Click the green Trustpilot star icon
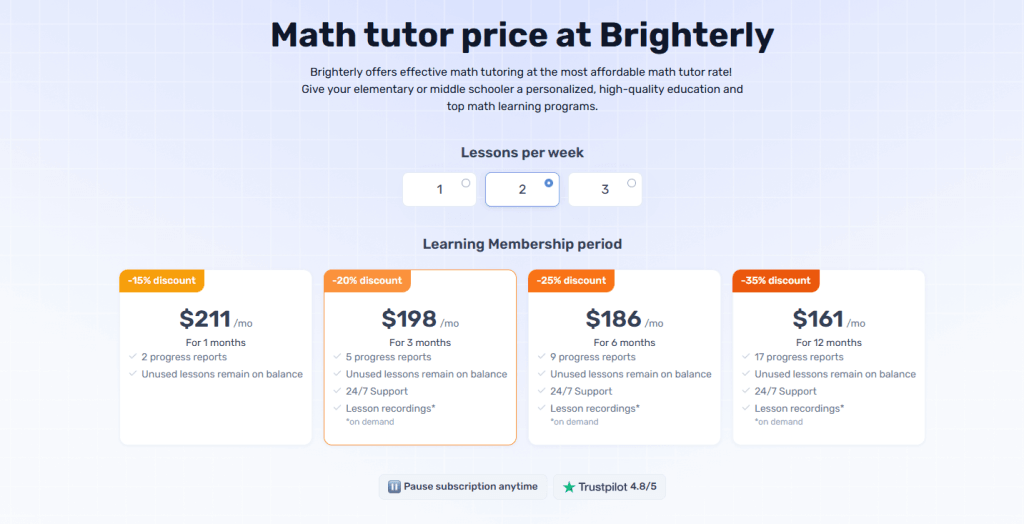This screenshot has height=524, width=1024. pyautogui.click(x=569, y=487)
